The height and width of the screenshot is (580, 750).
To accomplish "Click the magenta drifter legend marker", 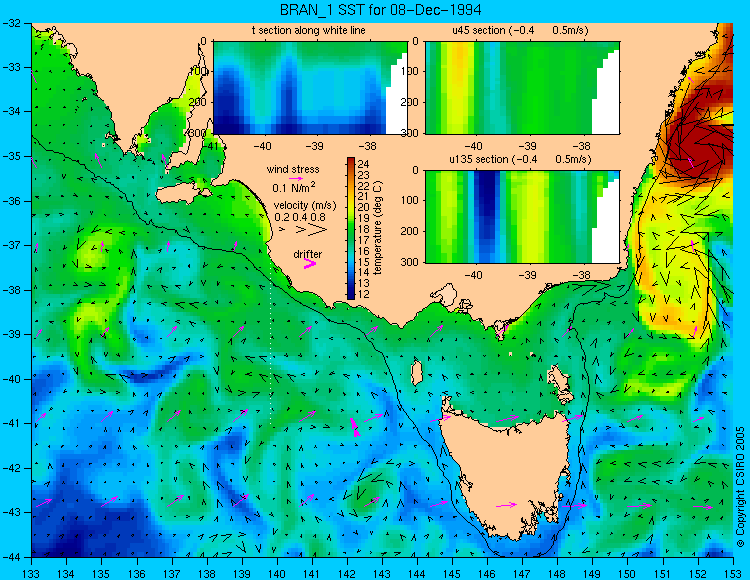I will click(310, 263).
